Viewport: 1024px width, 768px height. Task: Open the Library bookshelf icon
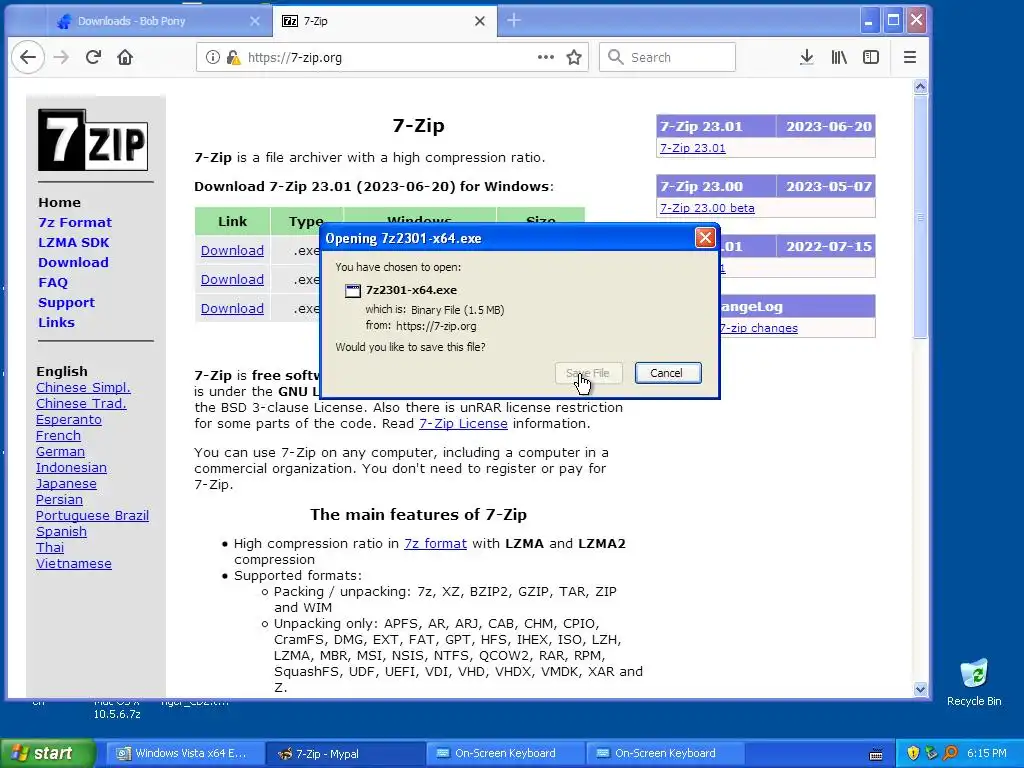(x=839, y=57)
